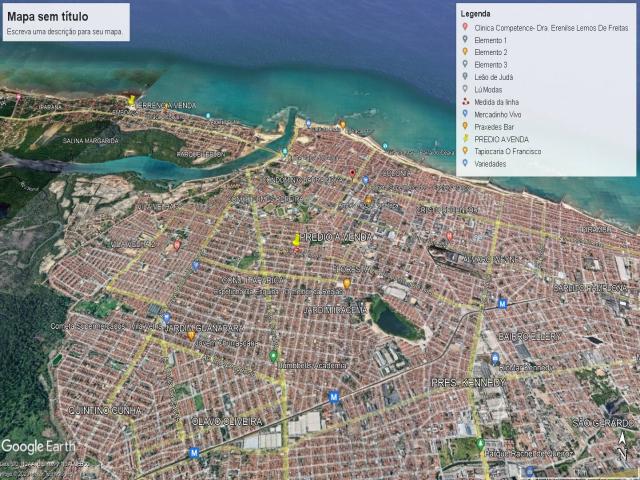Click legend pushpin icon for PREDIO A VENDA
The height and width of the screenshot is (480, 640).
point(465,138)
